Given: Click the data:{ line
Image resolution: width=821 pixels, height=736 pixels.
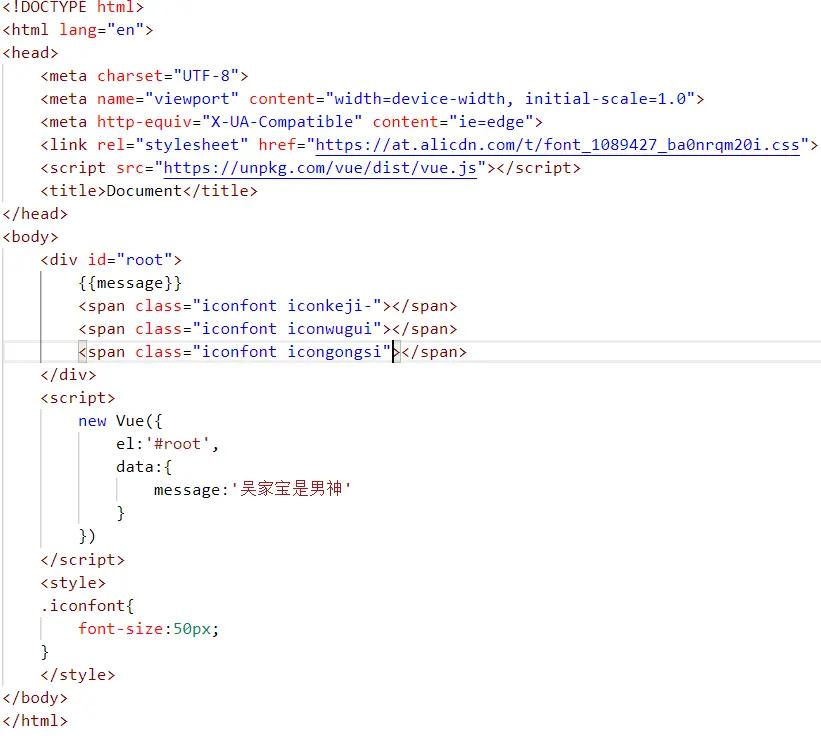Looking at the screenshot, I should pos(144,467).
